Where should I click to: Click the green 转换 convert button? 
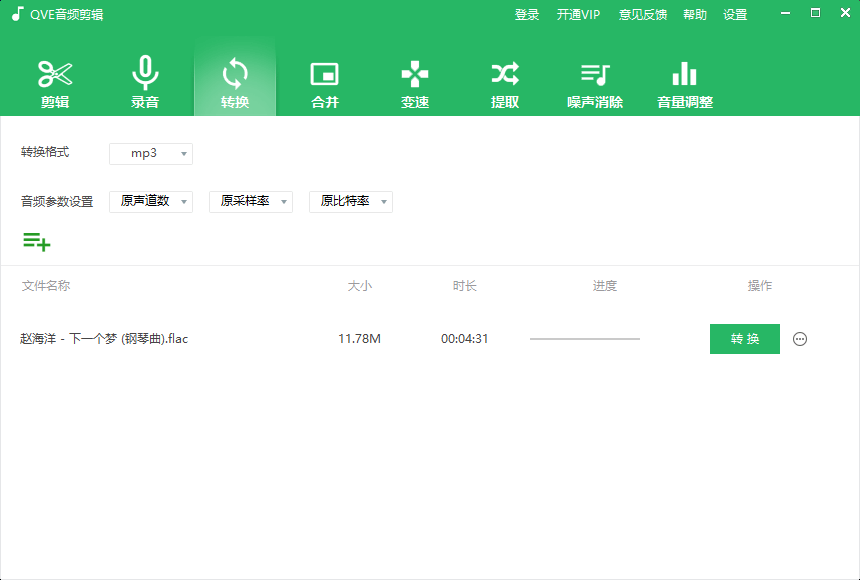pyautogui.click(x=744, y=339)
